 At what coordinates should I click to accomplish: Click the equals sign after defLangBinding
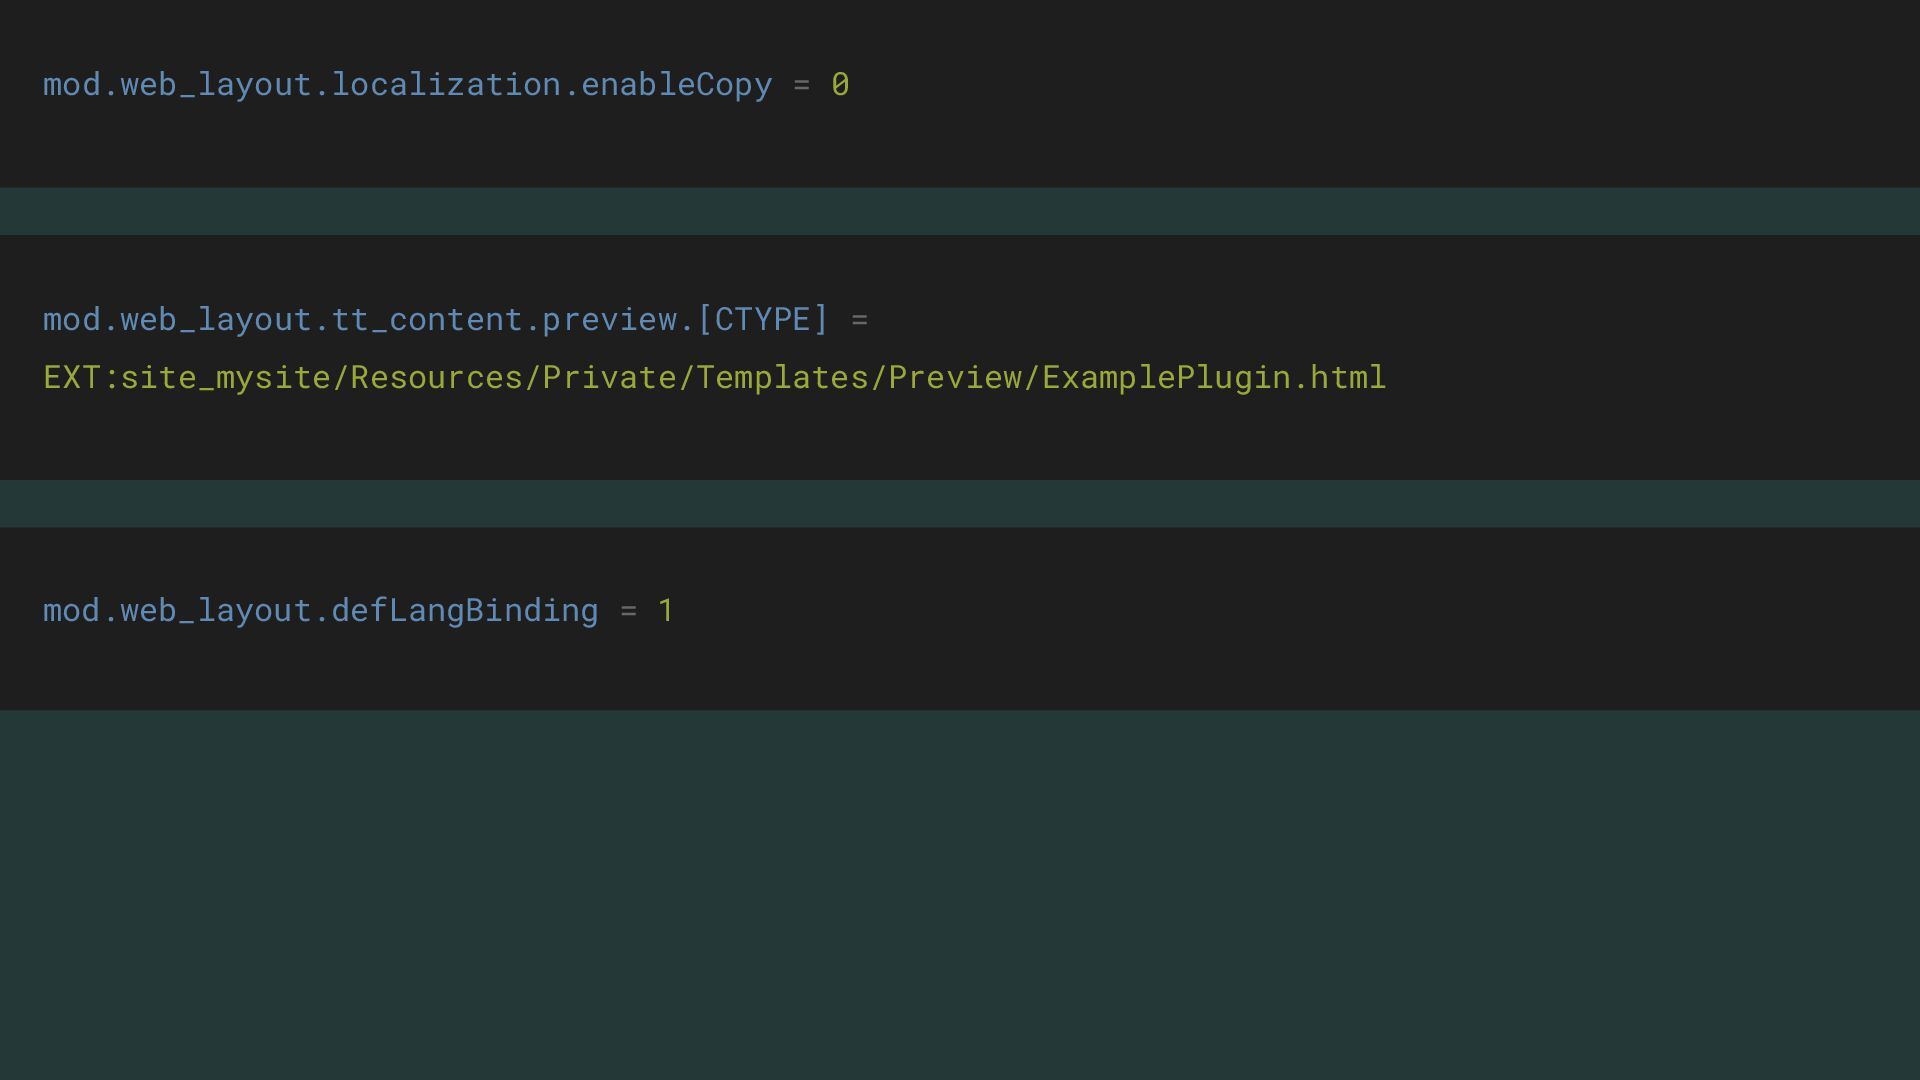(628, 611)
